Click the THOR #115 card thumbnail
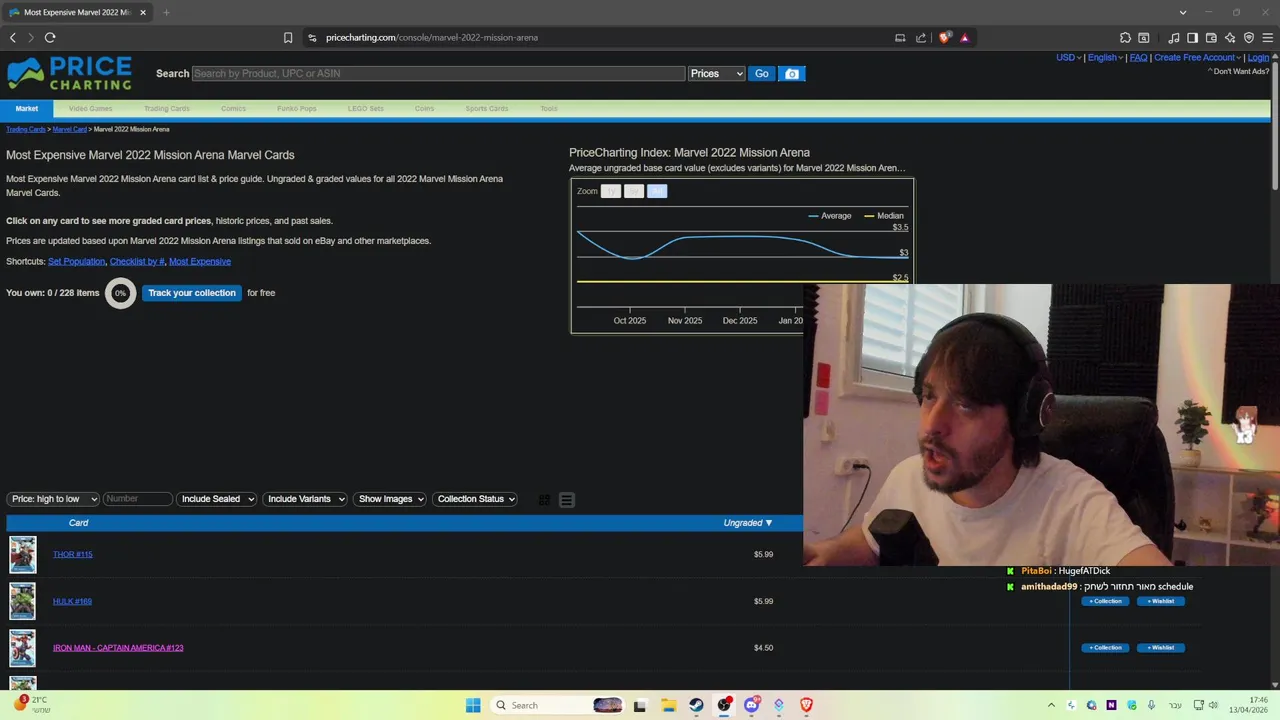 point(23,555)
